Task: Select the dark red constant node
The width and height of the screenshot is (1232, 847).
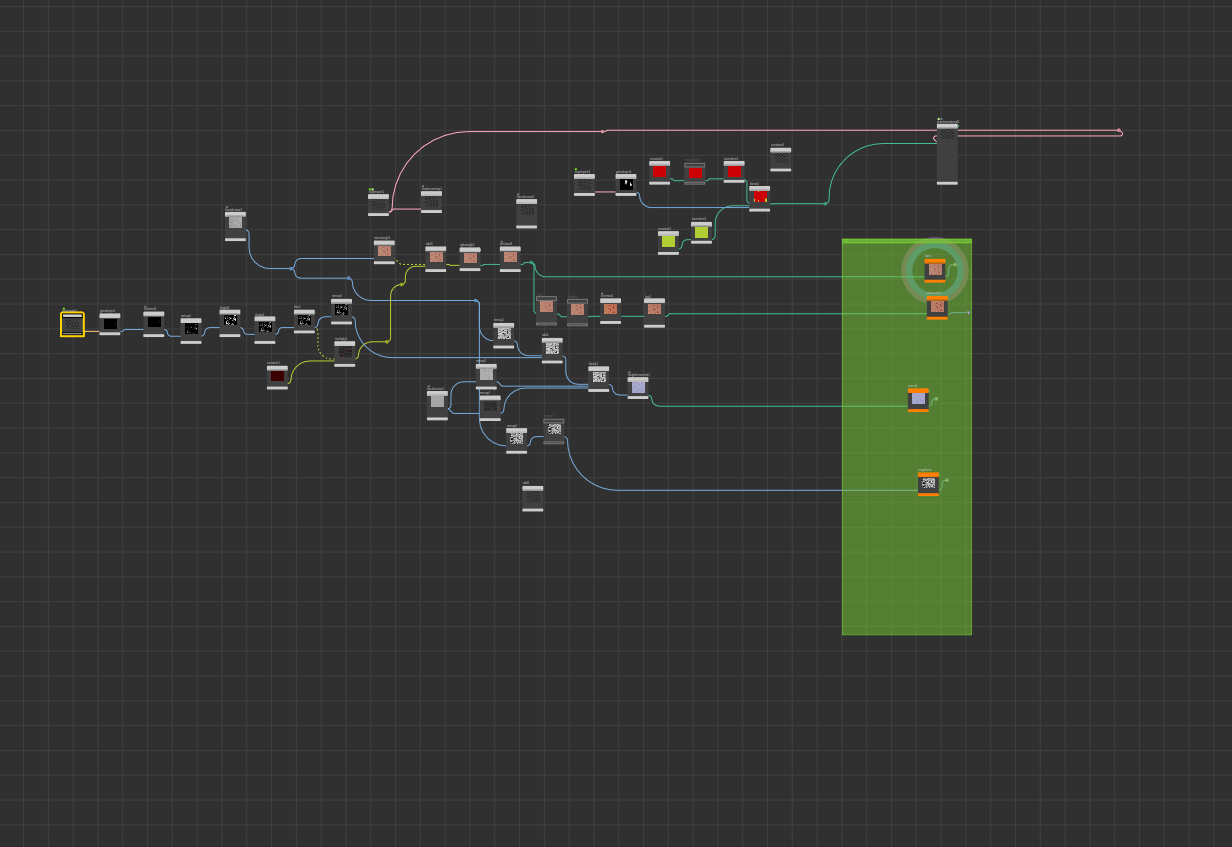Action: click(x=277, y=376)
